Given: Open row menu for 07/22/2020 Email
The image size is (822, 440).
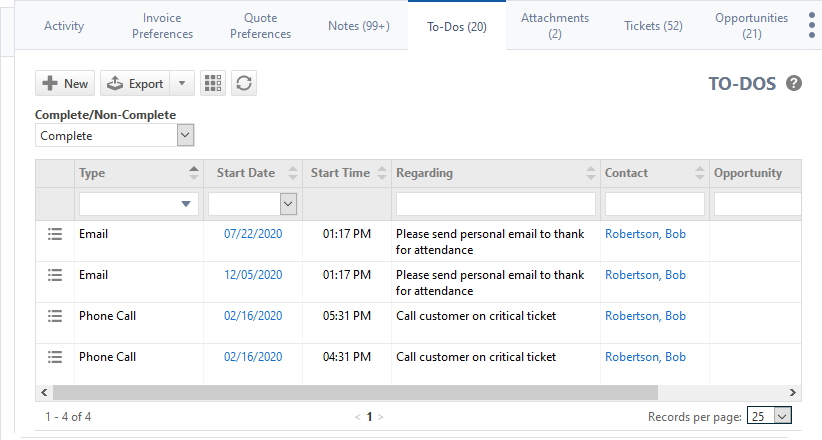Looking at the screenshot, I should pyautogui.click(x=55, y=234).
